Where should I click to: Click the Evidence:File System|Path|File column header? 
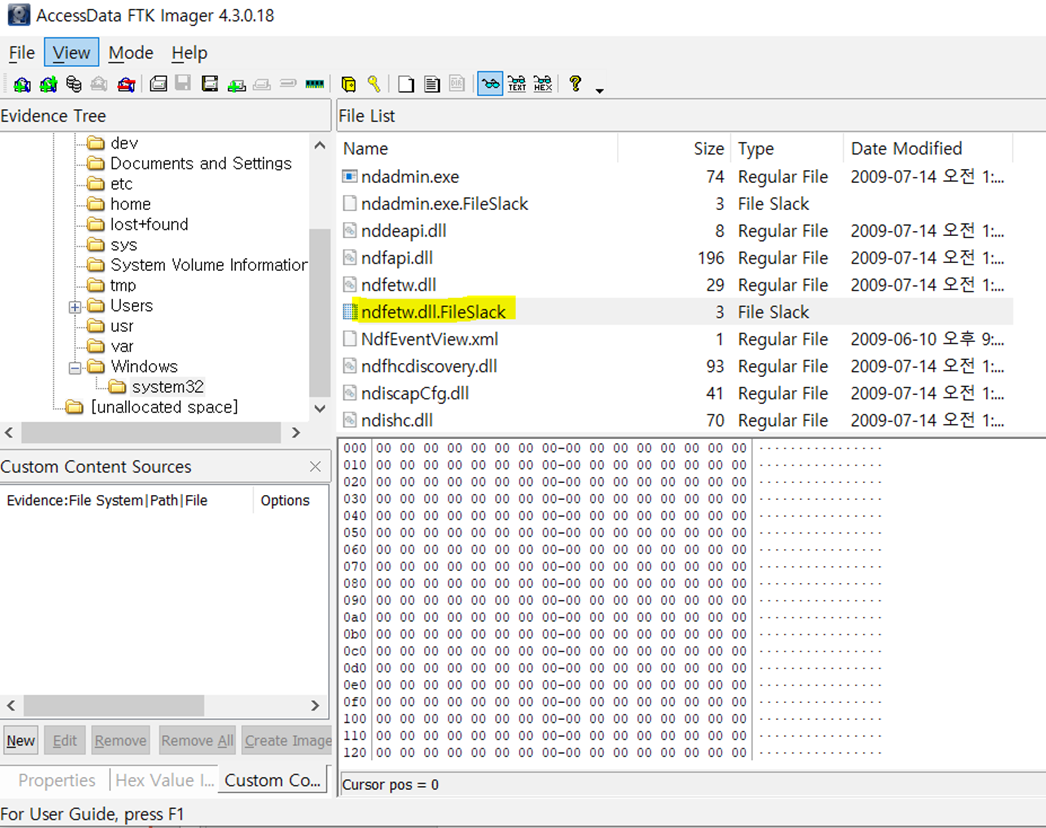pos(127,500)
